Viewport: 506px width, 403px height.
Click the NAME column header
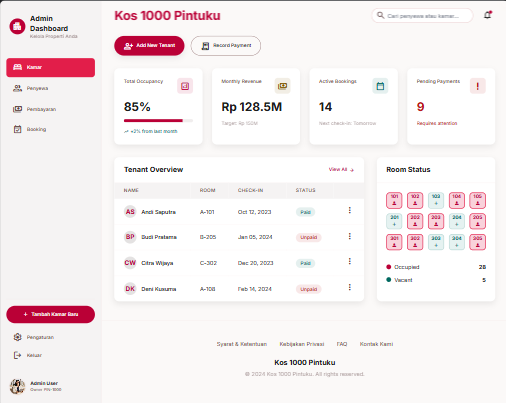pyautogui.click(x=131, y=190)
